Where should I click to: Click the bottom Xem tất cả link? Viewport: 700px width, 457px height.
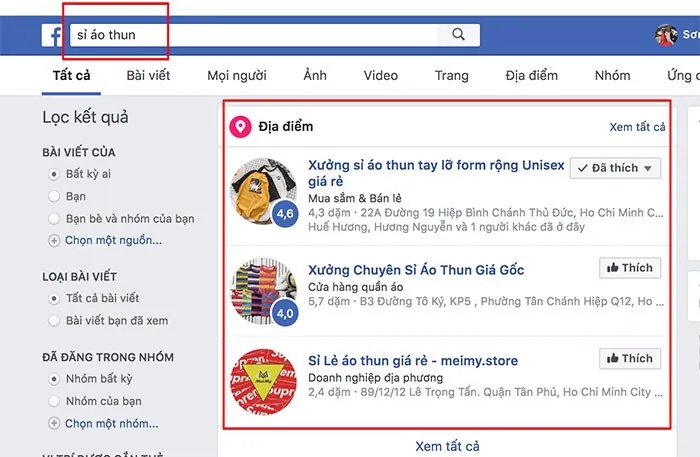click(447, 446)
